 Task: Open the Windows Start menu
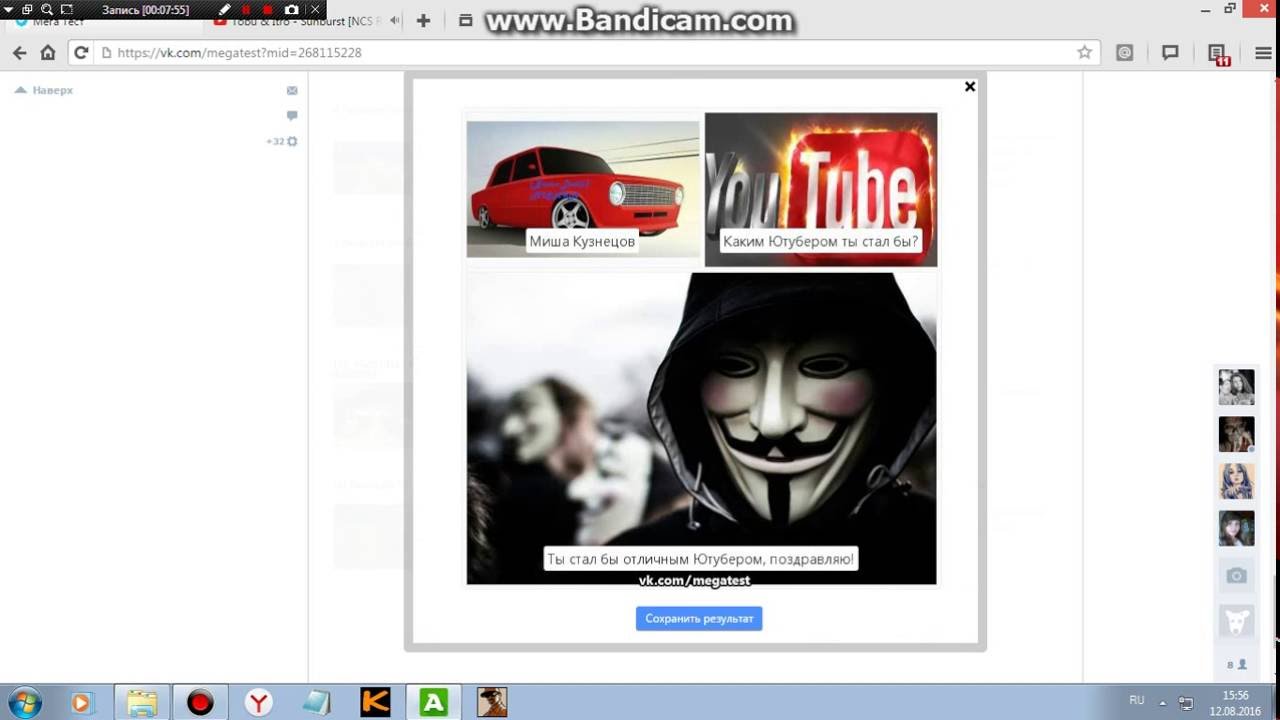[25, 702]
